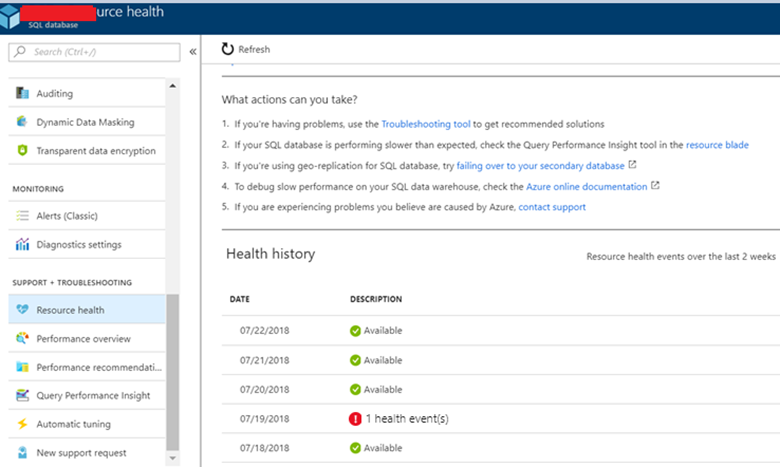Click the Diagnostics settings chart icon
780x467 pixels.
pyautogui.click(x=22, y=244)
